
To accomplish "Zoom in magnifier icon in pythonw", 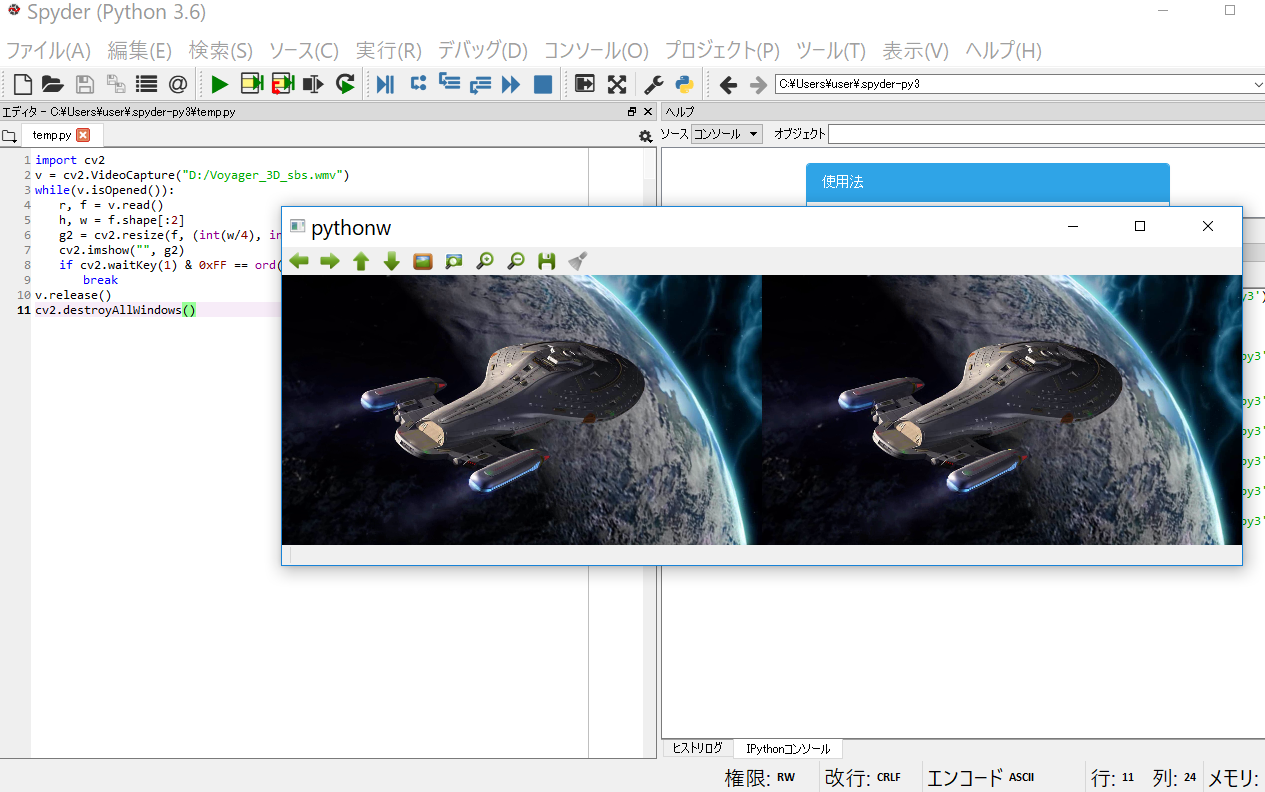I will (485, 261).
